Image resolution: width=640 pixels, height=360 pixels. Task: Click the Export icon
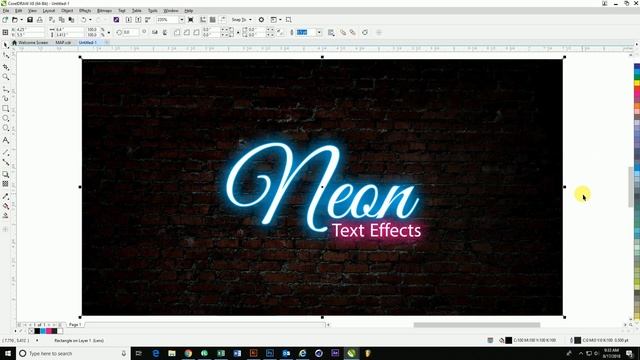point(138,20)
